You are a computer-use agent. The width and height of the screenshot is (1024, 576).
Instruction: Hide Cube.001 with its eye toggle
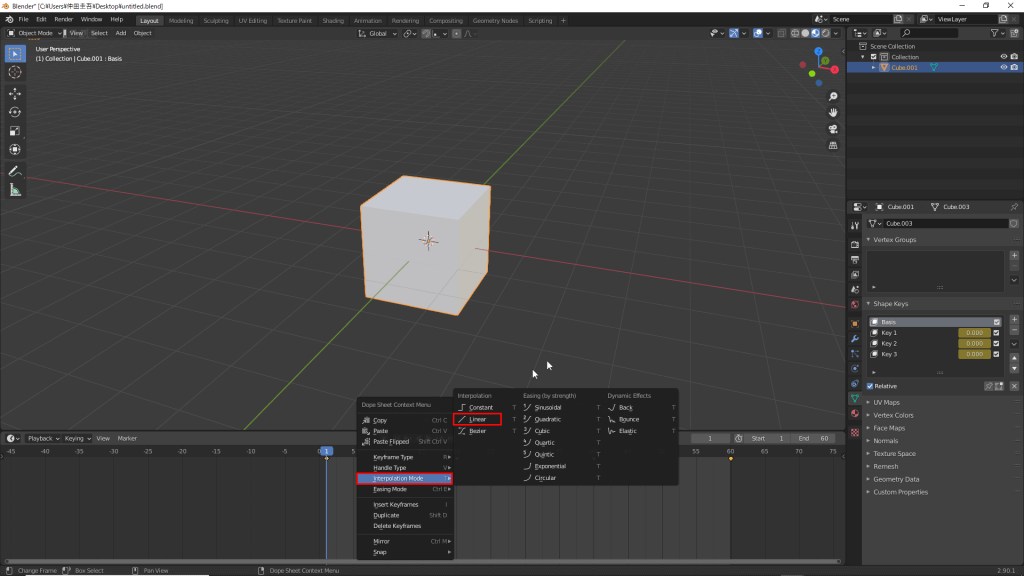[1005, 68]
